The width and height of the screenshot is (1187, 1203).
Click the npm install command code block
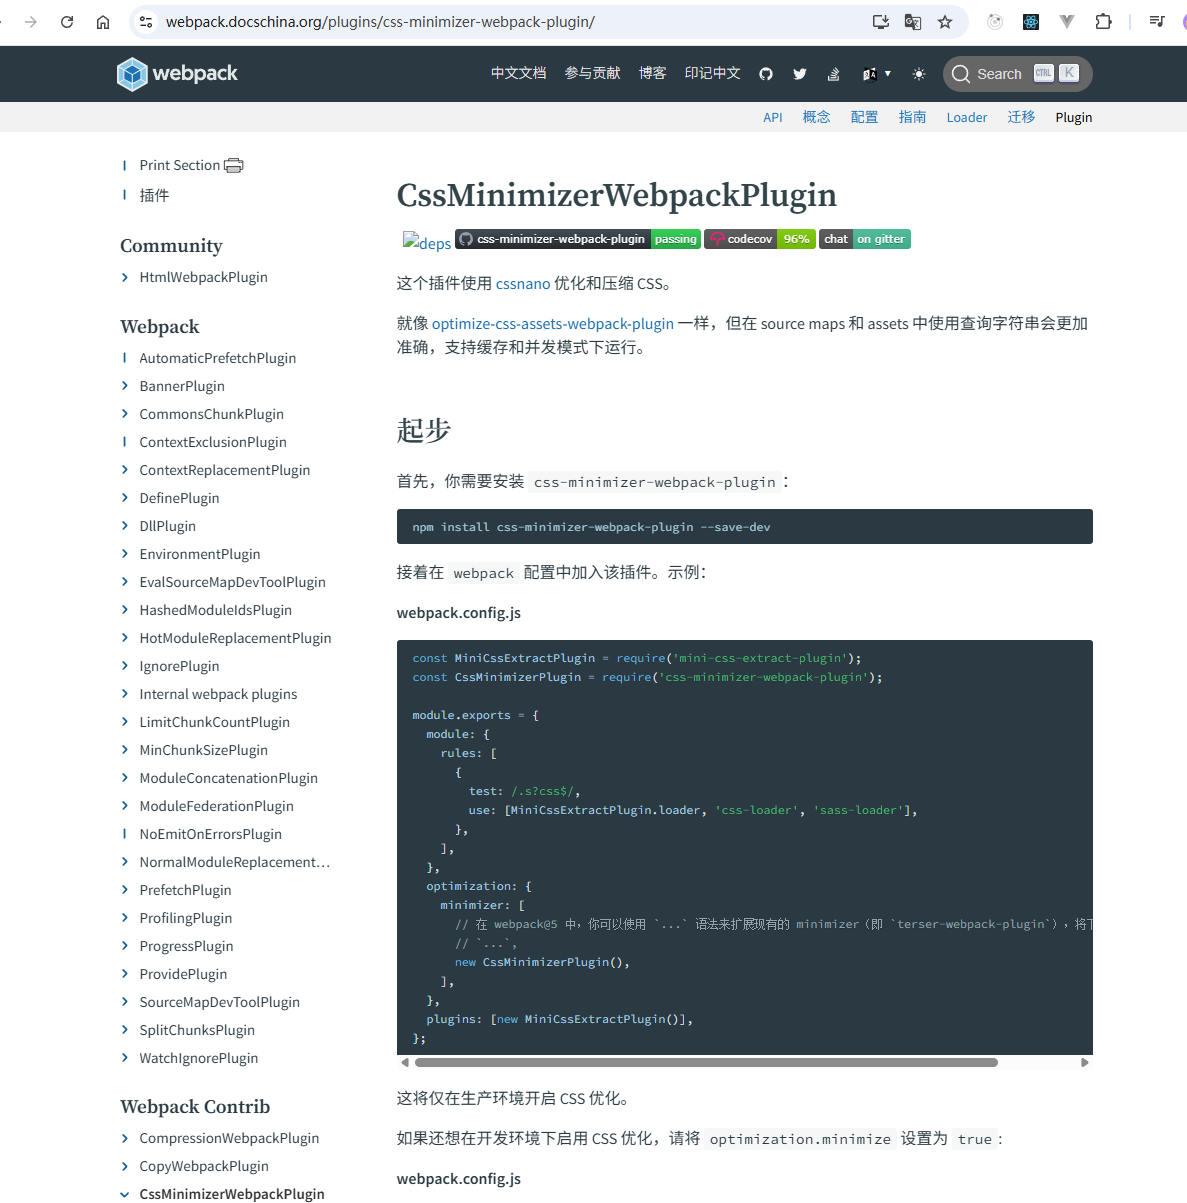(x=745, y=527)
